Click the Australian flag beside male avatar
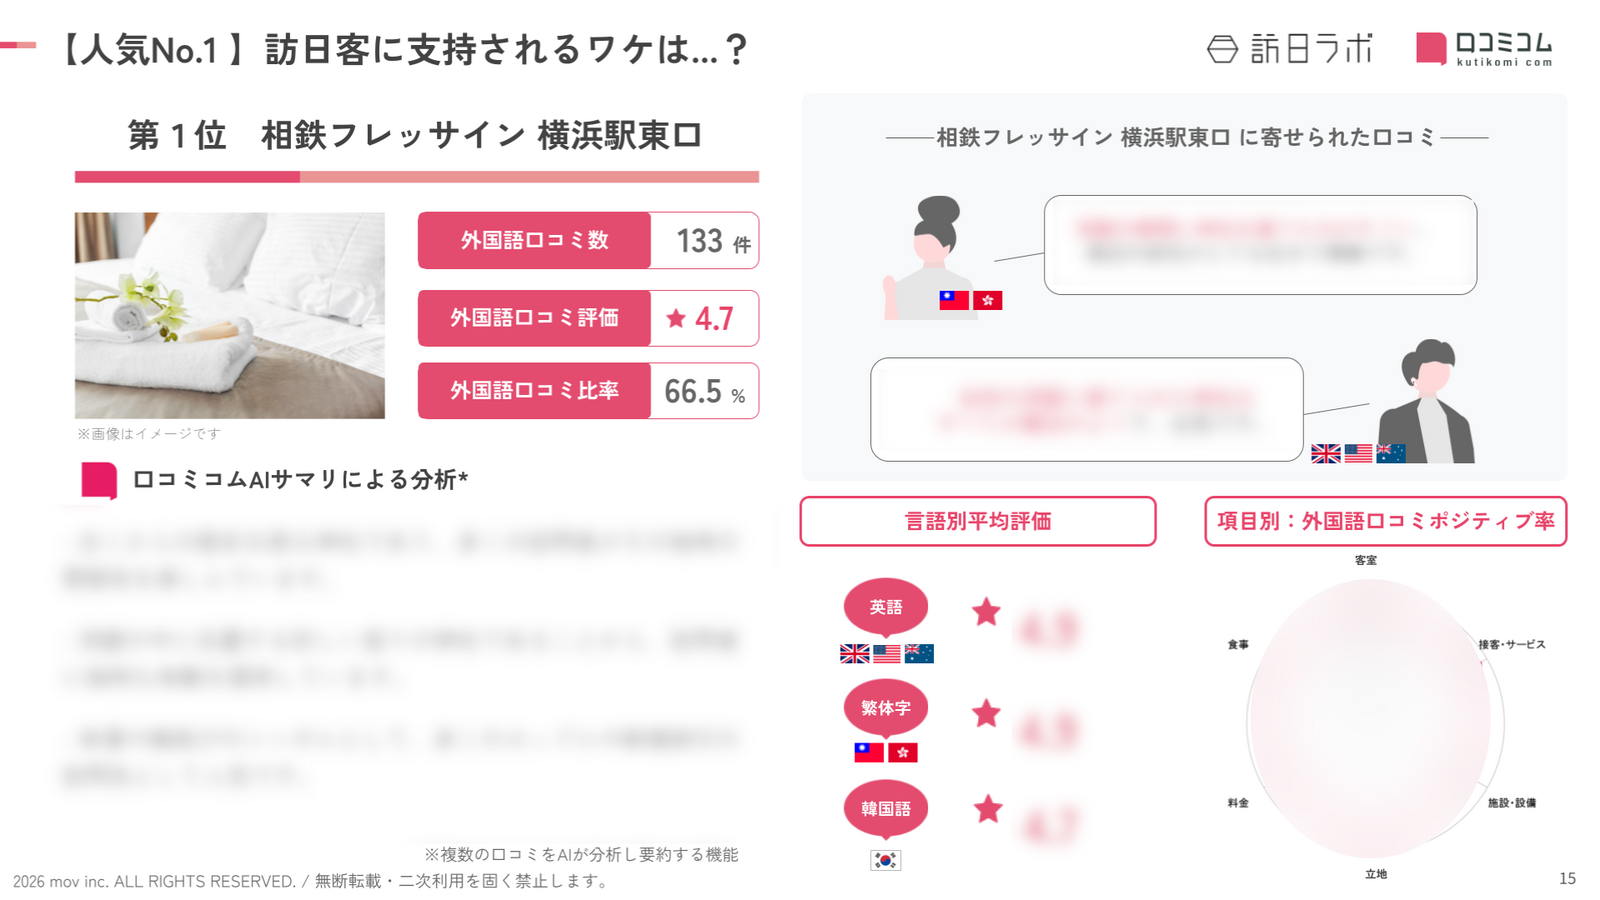This screenshot has width=1600, height=900. [x=1390, y=453]
